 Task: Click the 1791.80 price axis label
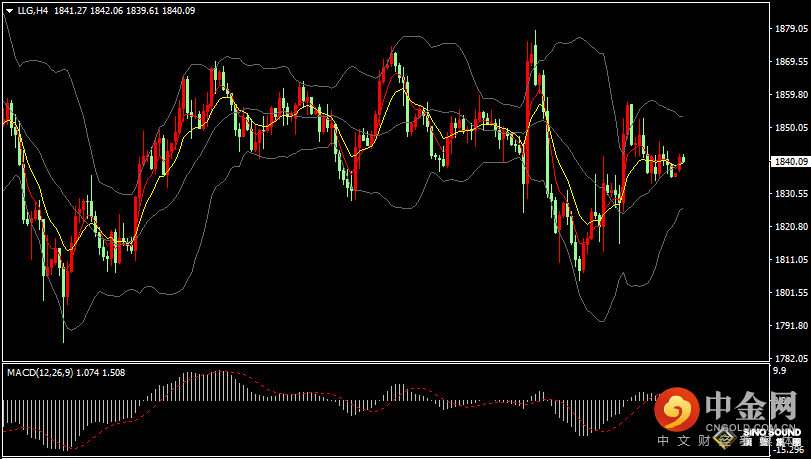tap(791, 325)
